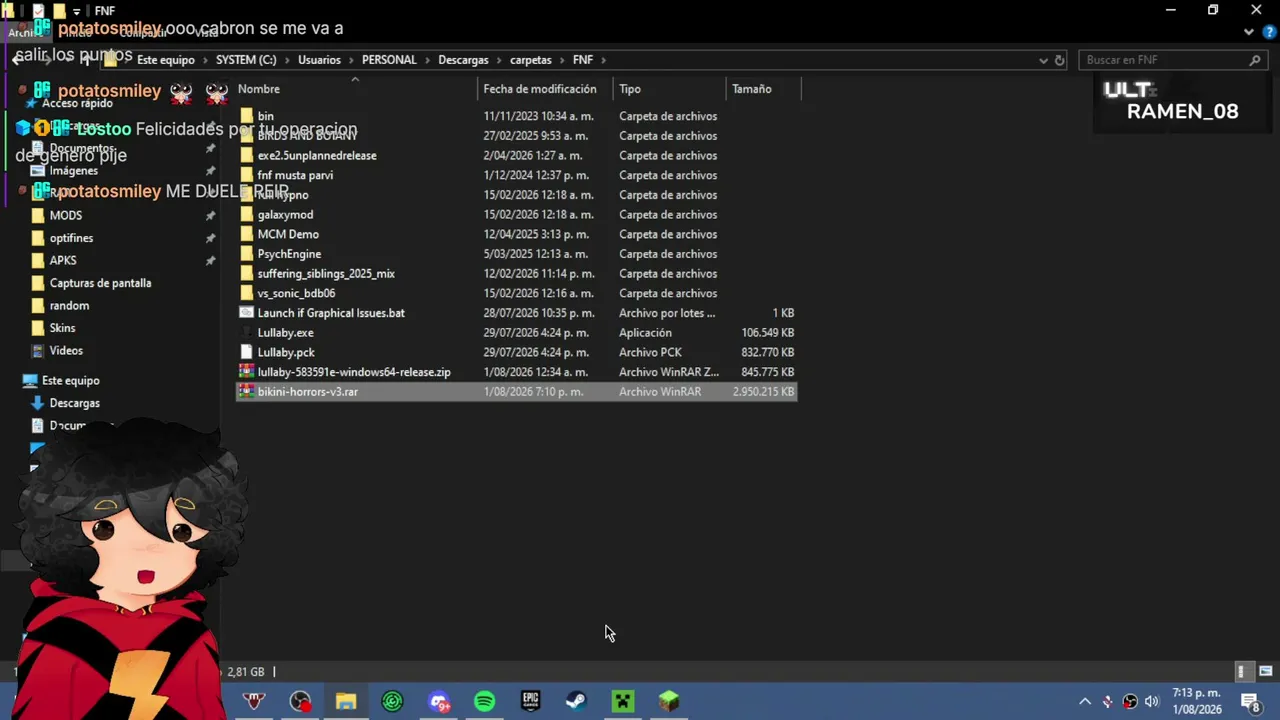The image size is (1280, 720).
Task: Select the WinRAR icon of lullaby-583591e zip
Action: pyautogui.click(x=247, y=372)
